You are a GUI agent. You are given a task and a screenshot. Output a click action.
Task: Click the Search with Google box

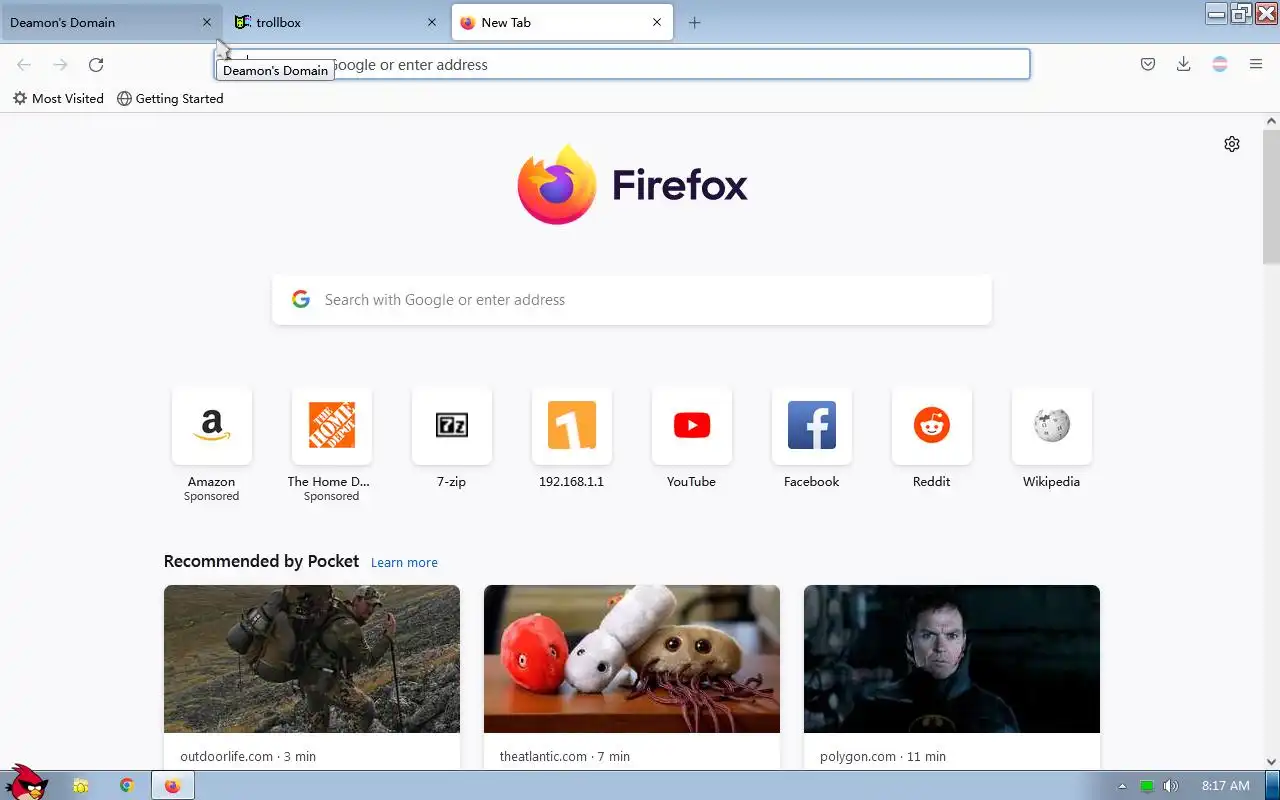(632, 300)
